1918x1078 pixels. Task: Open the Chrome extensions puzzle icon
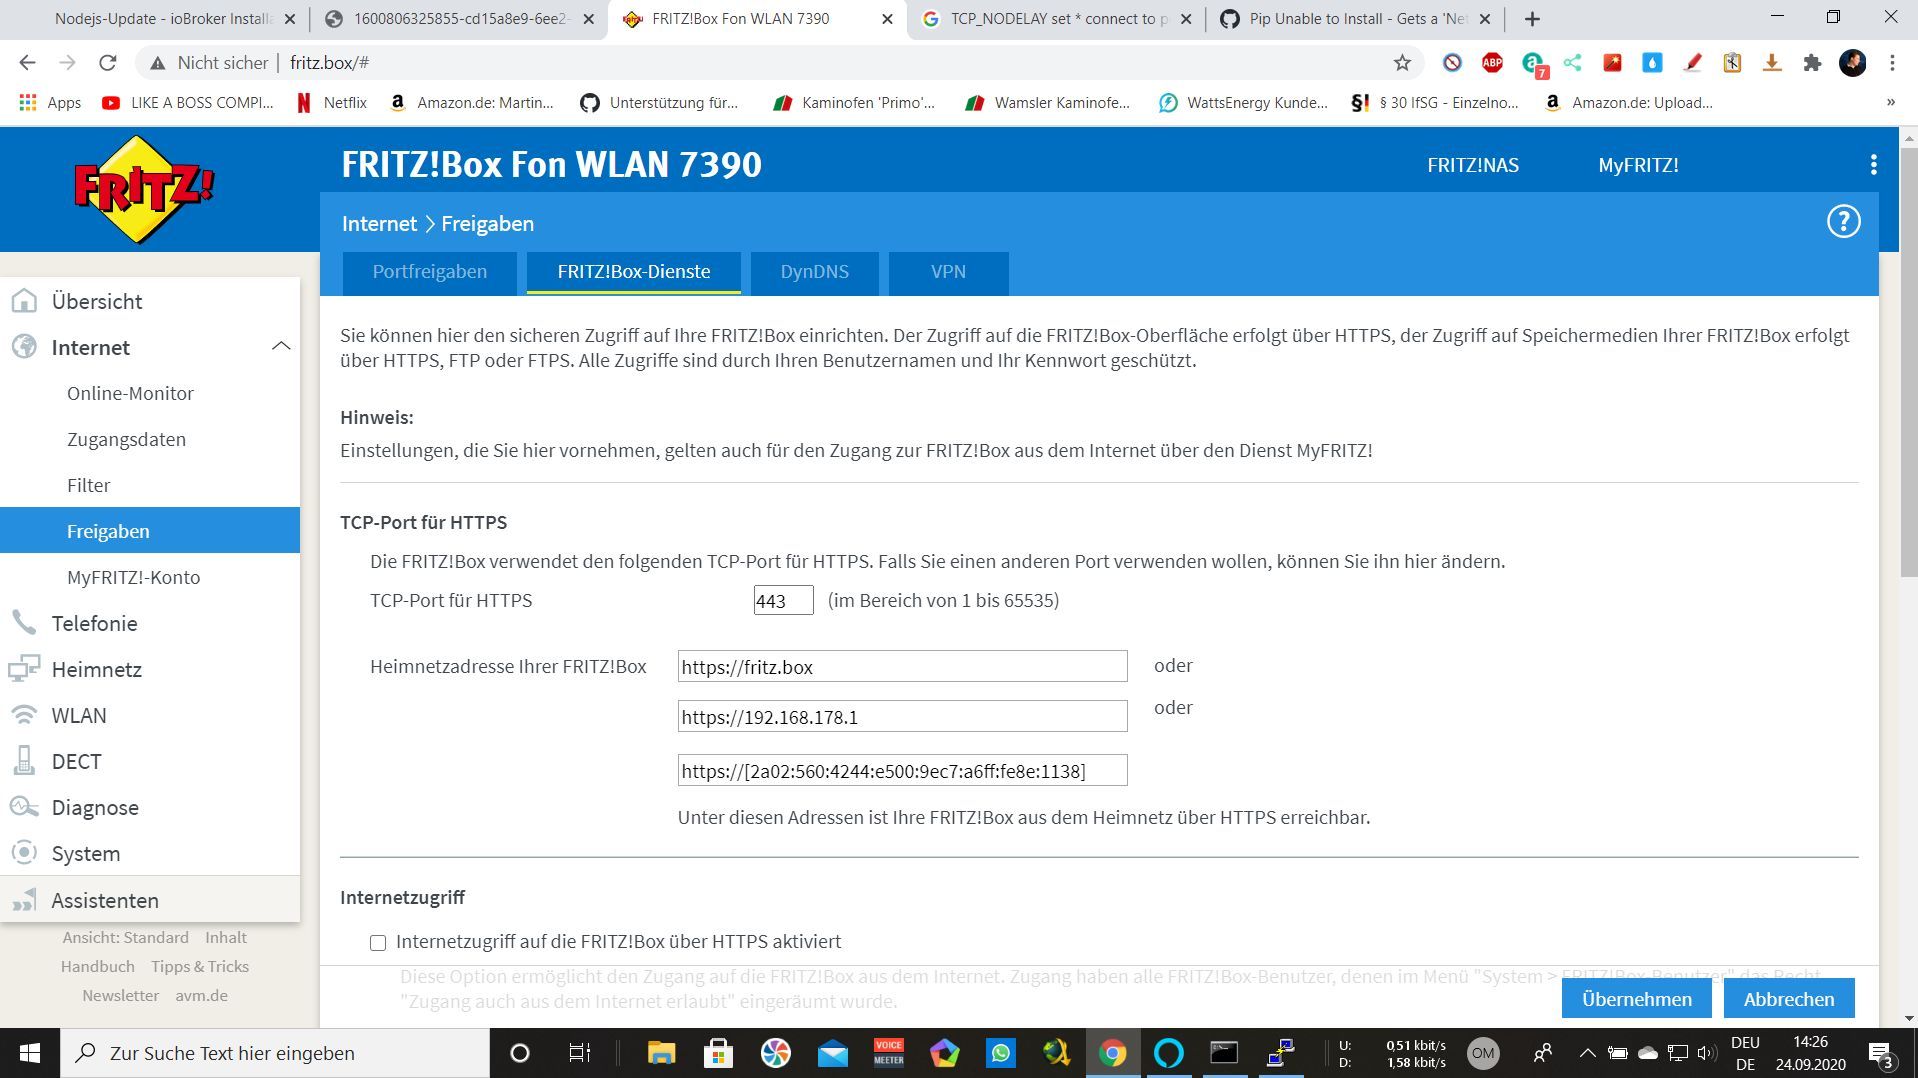[1812, 63]
